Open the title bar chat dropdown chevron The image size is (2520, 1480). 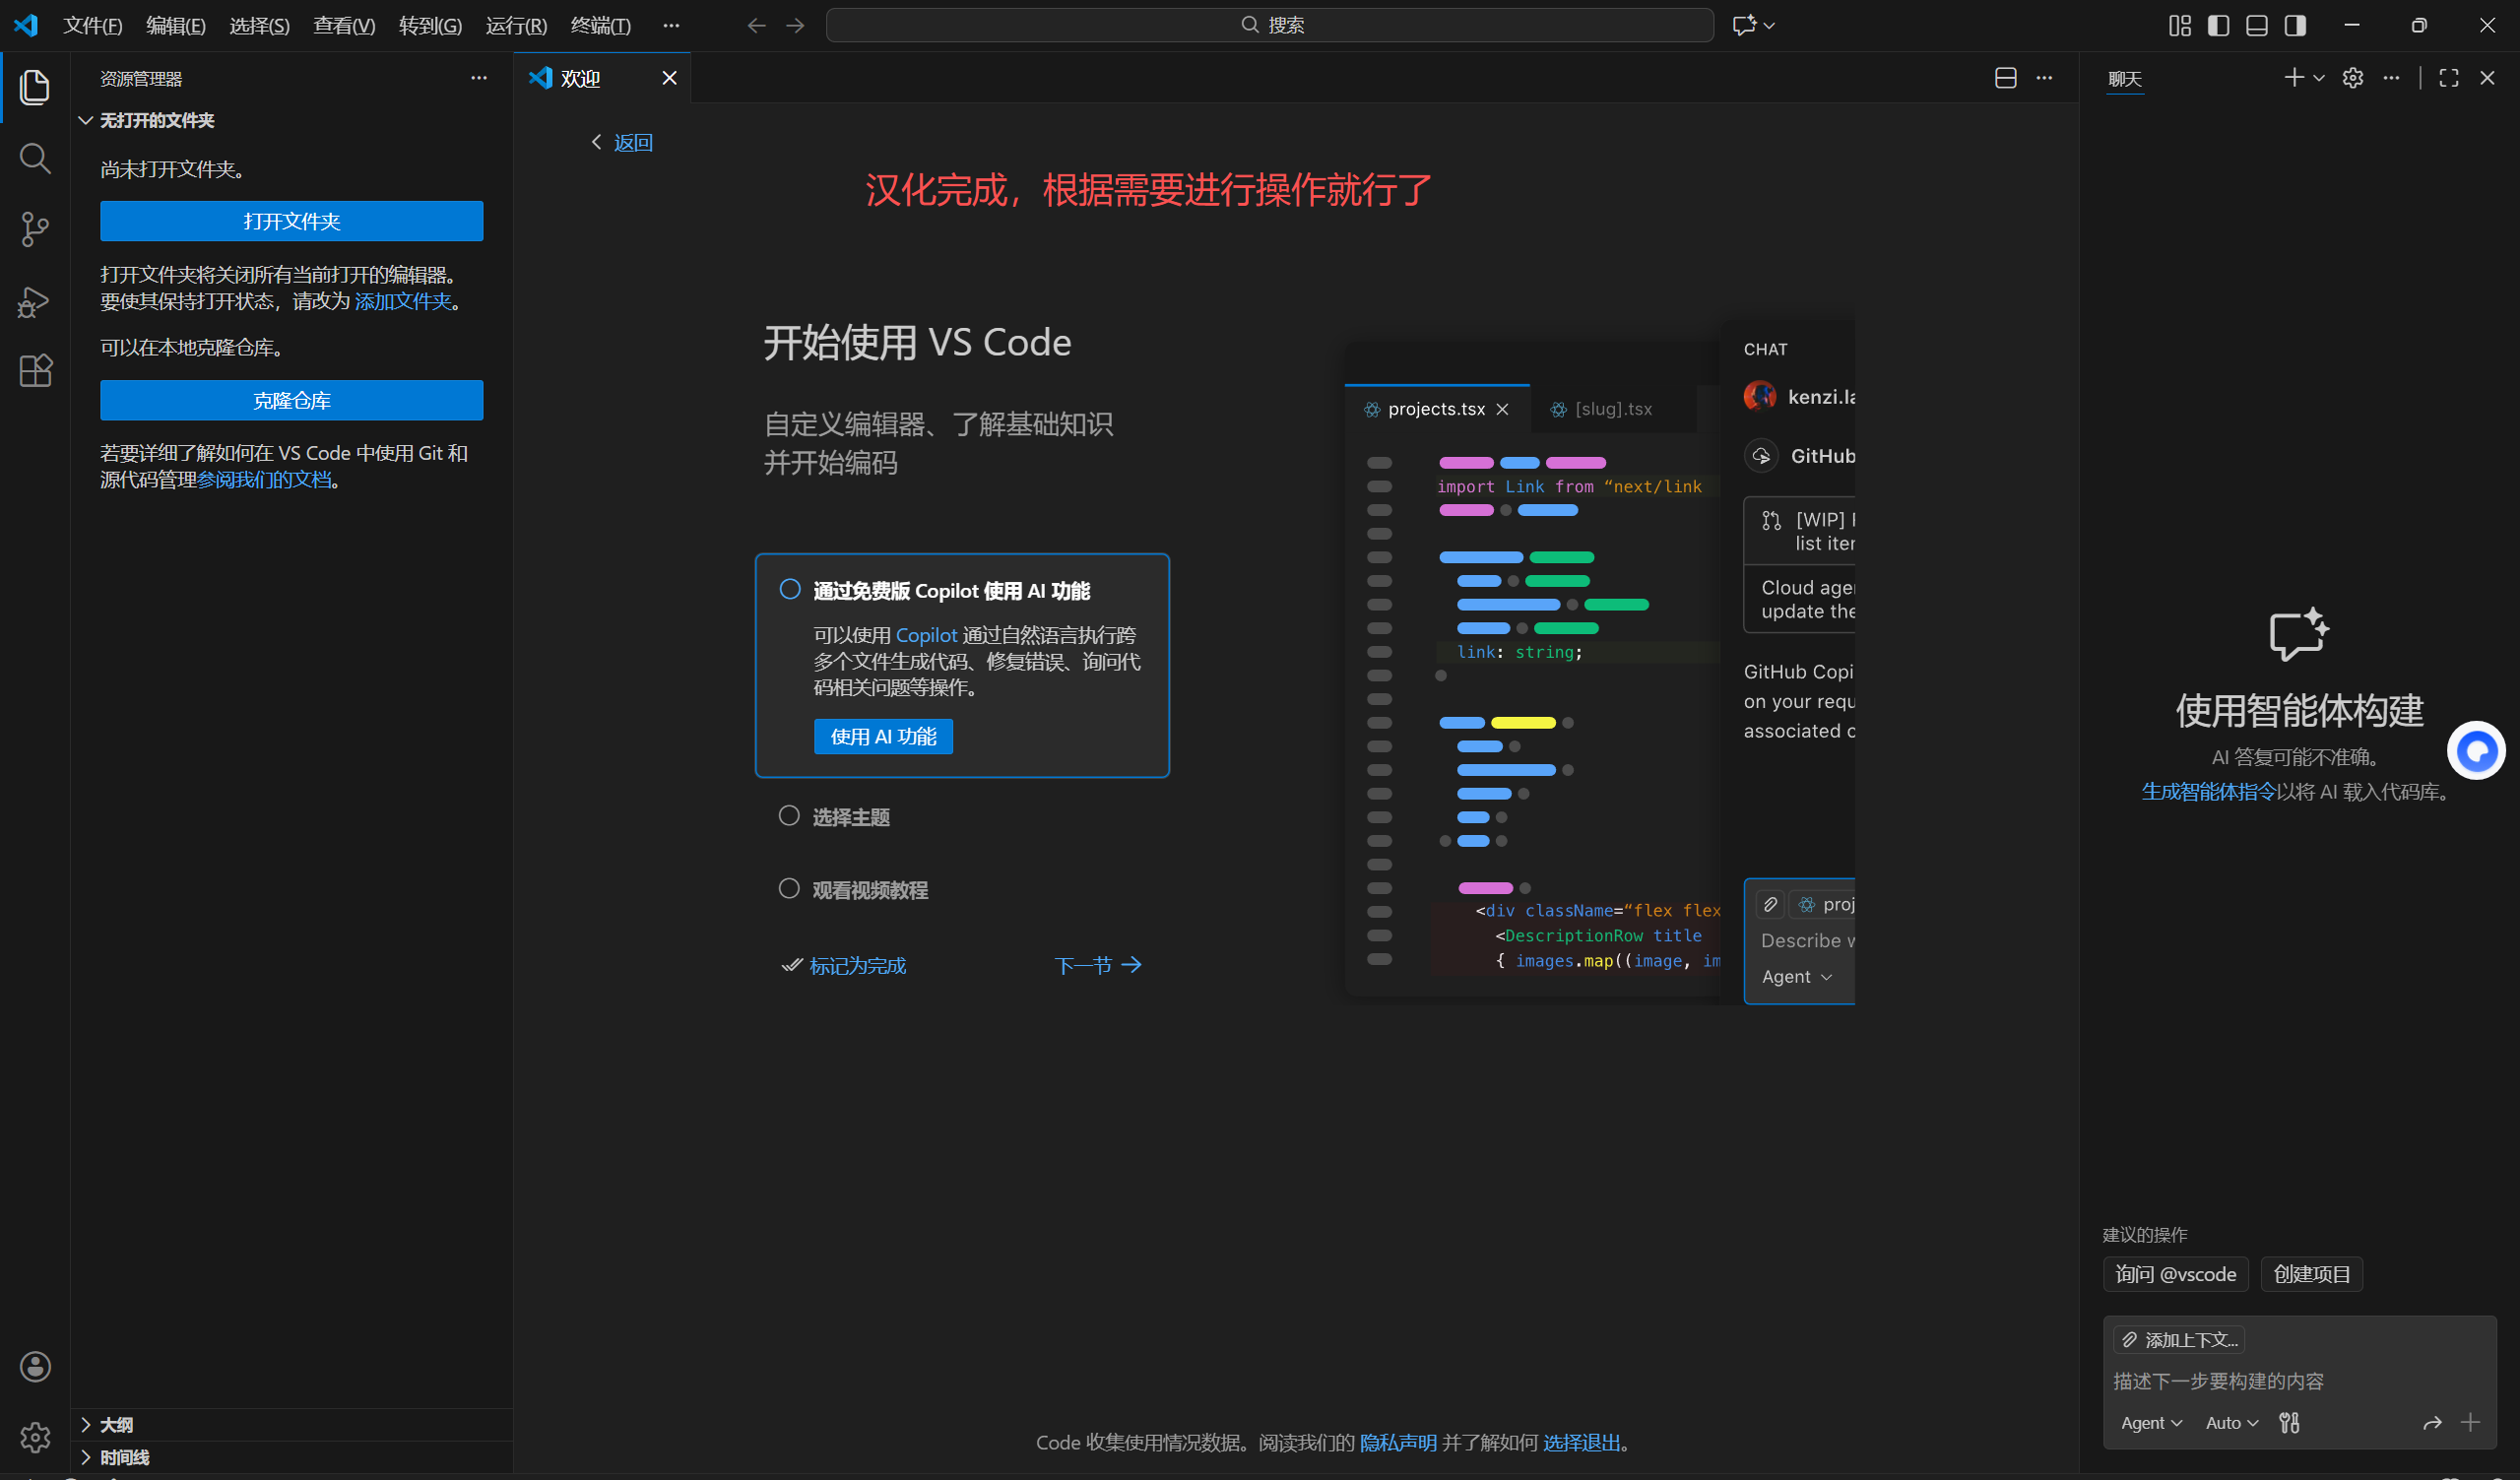coord(1769,26)
